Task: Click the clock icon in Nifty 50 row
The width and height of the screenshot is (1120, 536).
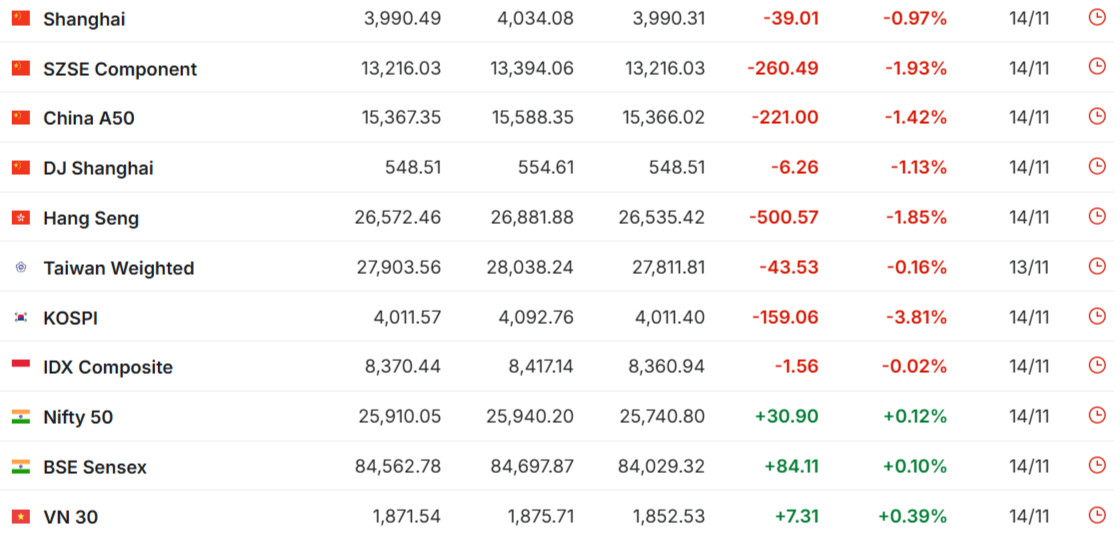Action: click(x=1097, y=416)
